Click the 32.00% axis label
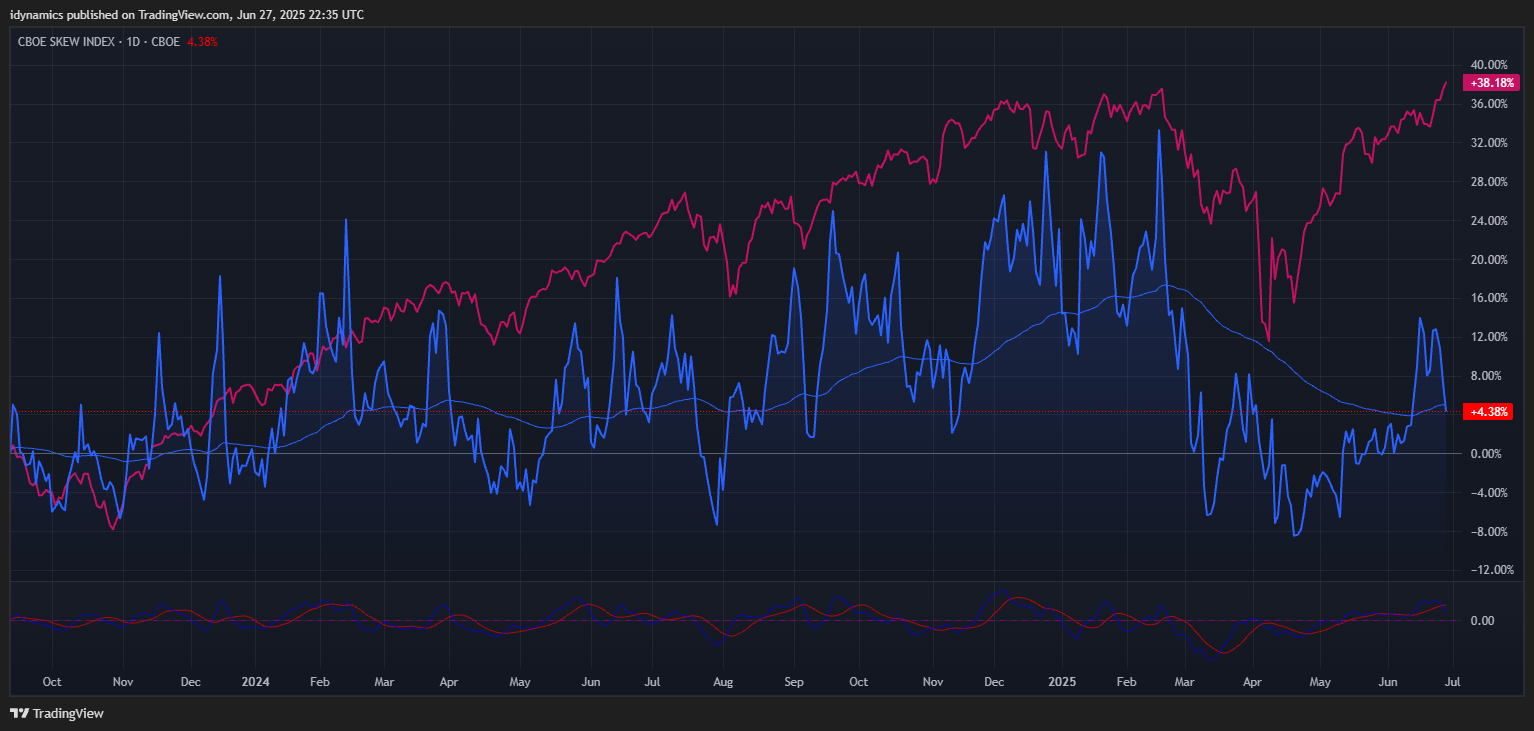Image resolution: width=1534 pixels, height=731 pixels. click(1490, 143)
